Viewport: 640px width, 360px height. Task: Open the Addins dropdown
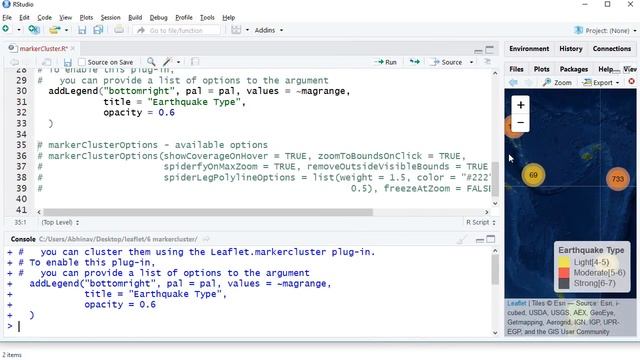(269, 30)
